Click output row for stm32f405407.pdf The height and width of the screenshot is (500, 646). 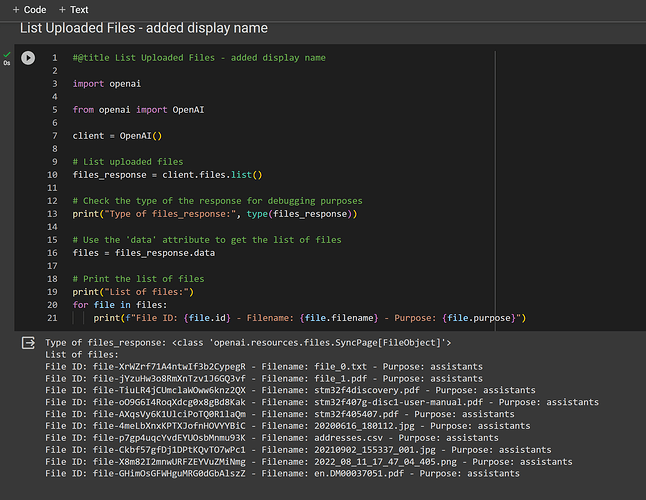click(280, 414)
